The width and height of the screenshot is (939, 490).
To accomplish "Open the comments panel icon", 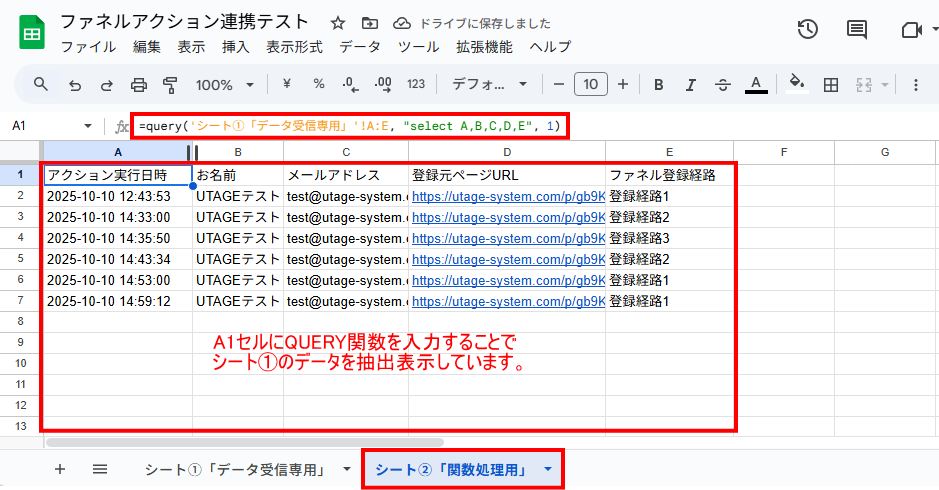I will (857, 30).
